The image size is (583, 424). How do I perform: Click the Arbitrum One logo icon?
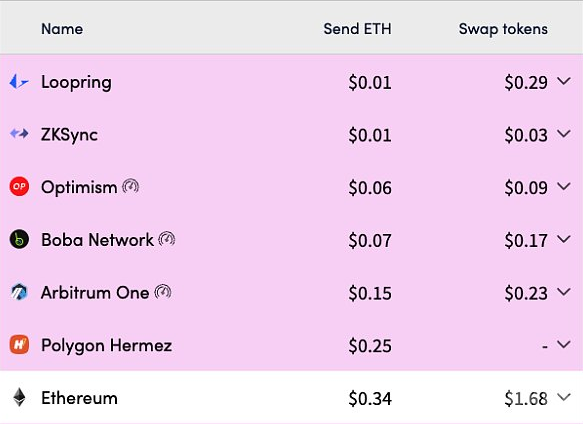pos(19,292)
